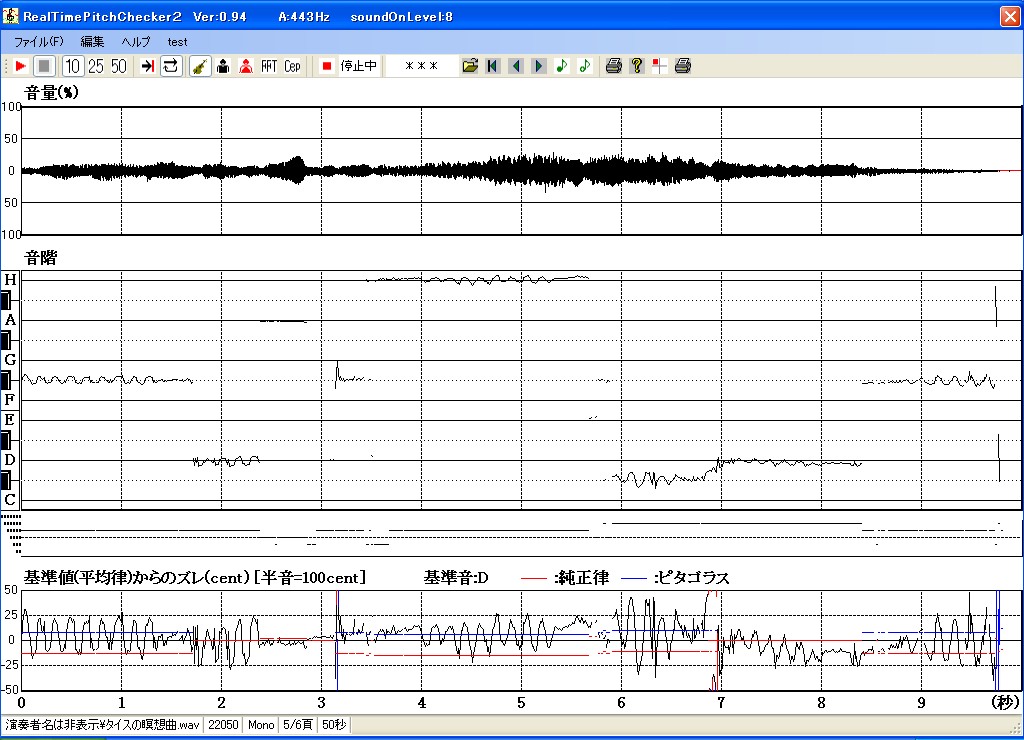
Task: Toggle the loop repeat icon
Action: [x=170, y=66]
